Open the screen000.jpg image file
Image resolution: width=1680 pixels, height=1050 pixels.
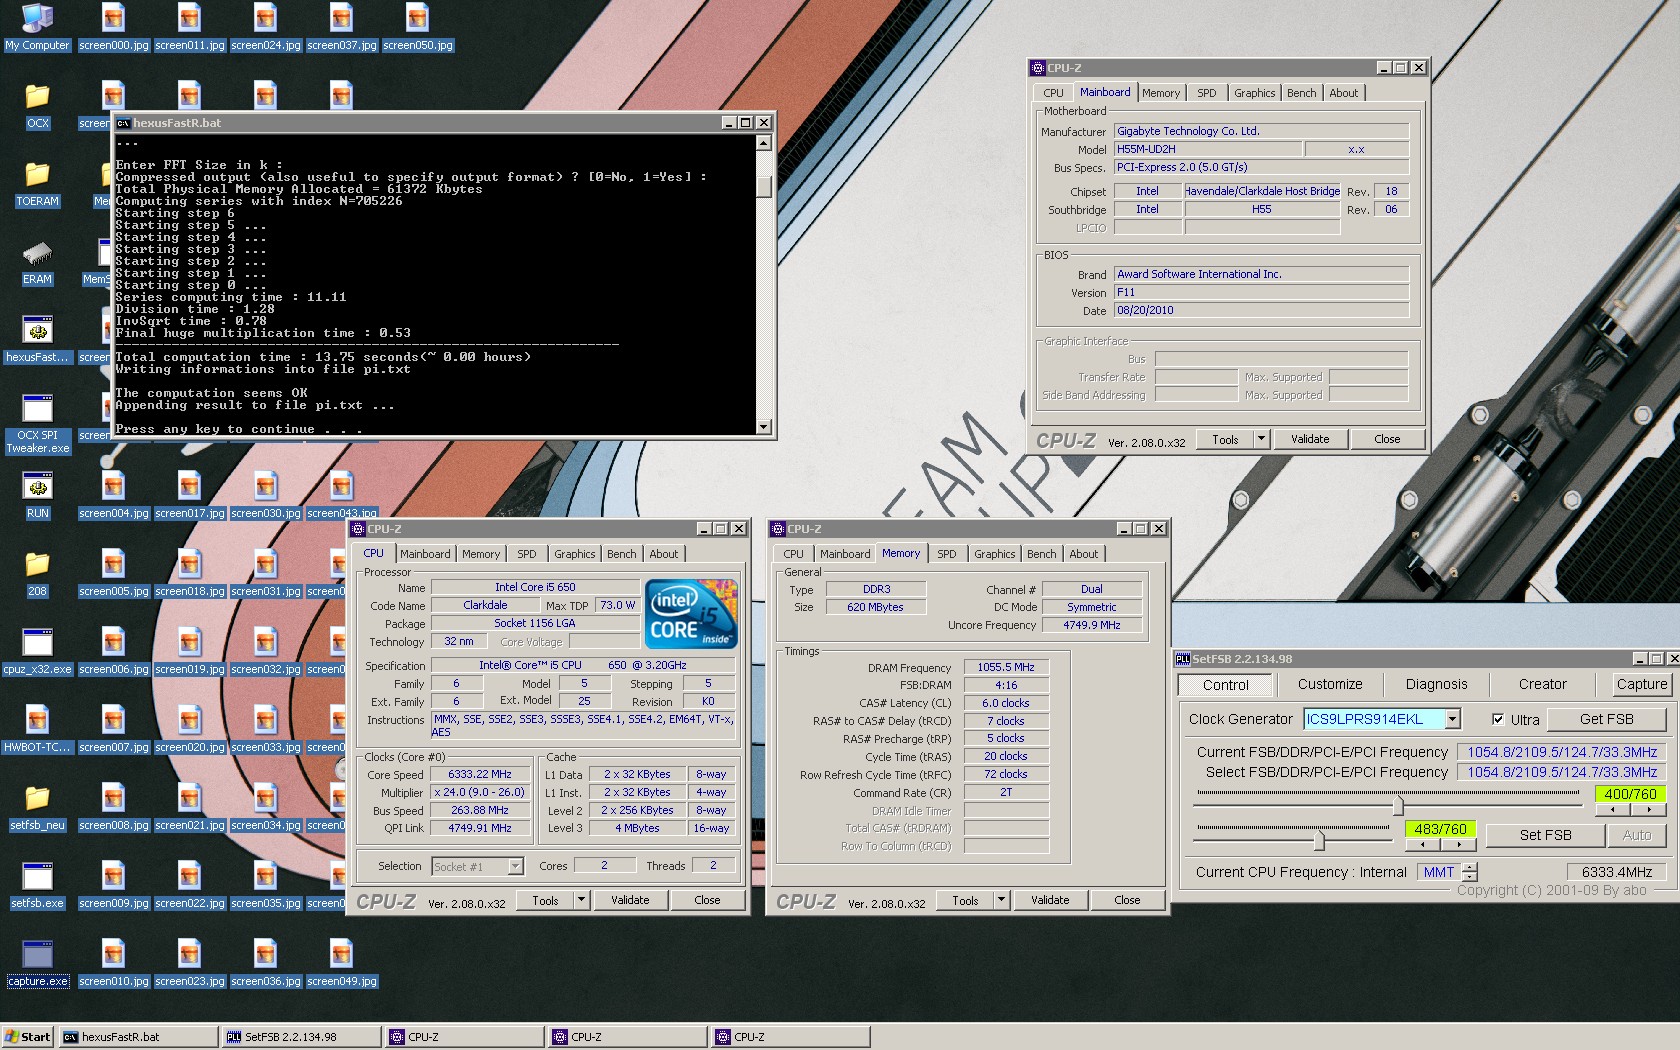(113, 27)
